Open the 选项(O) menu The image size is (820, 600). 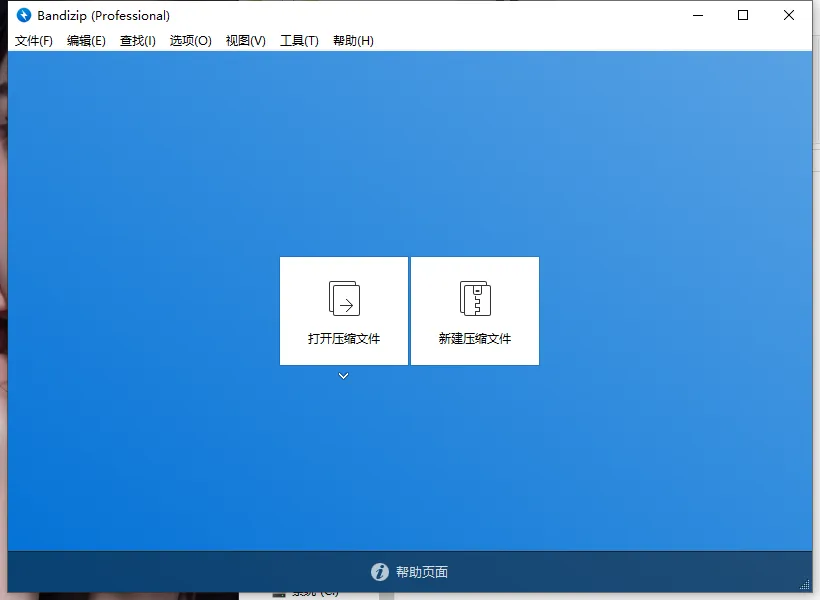coord(190,41)
